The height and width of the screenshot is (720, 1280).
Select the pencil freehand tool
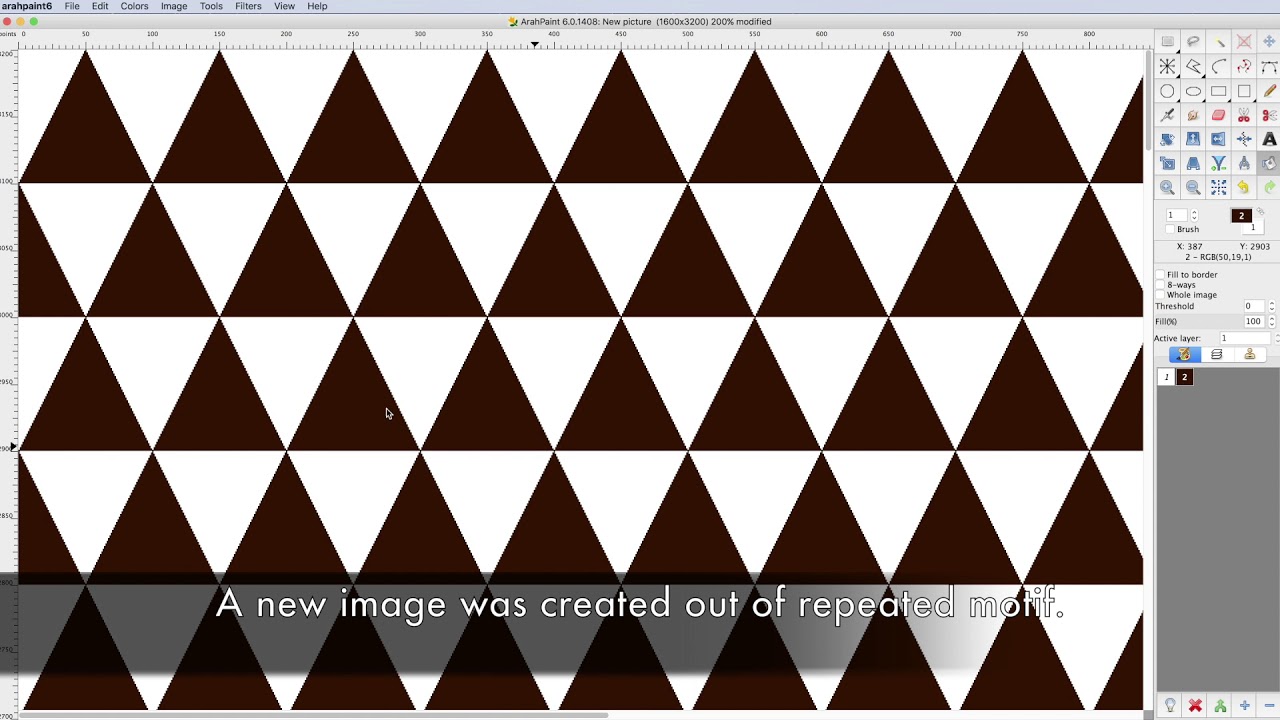1269,91
